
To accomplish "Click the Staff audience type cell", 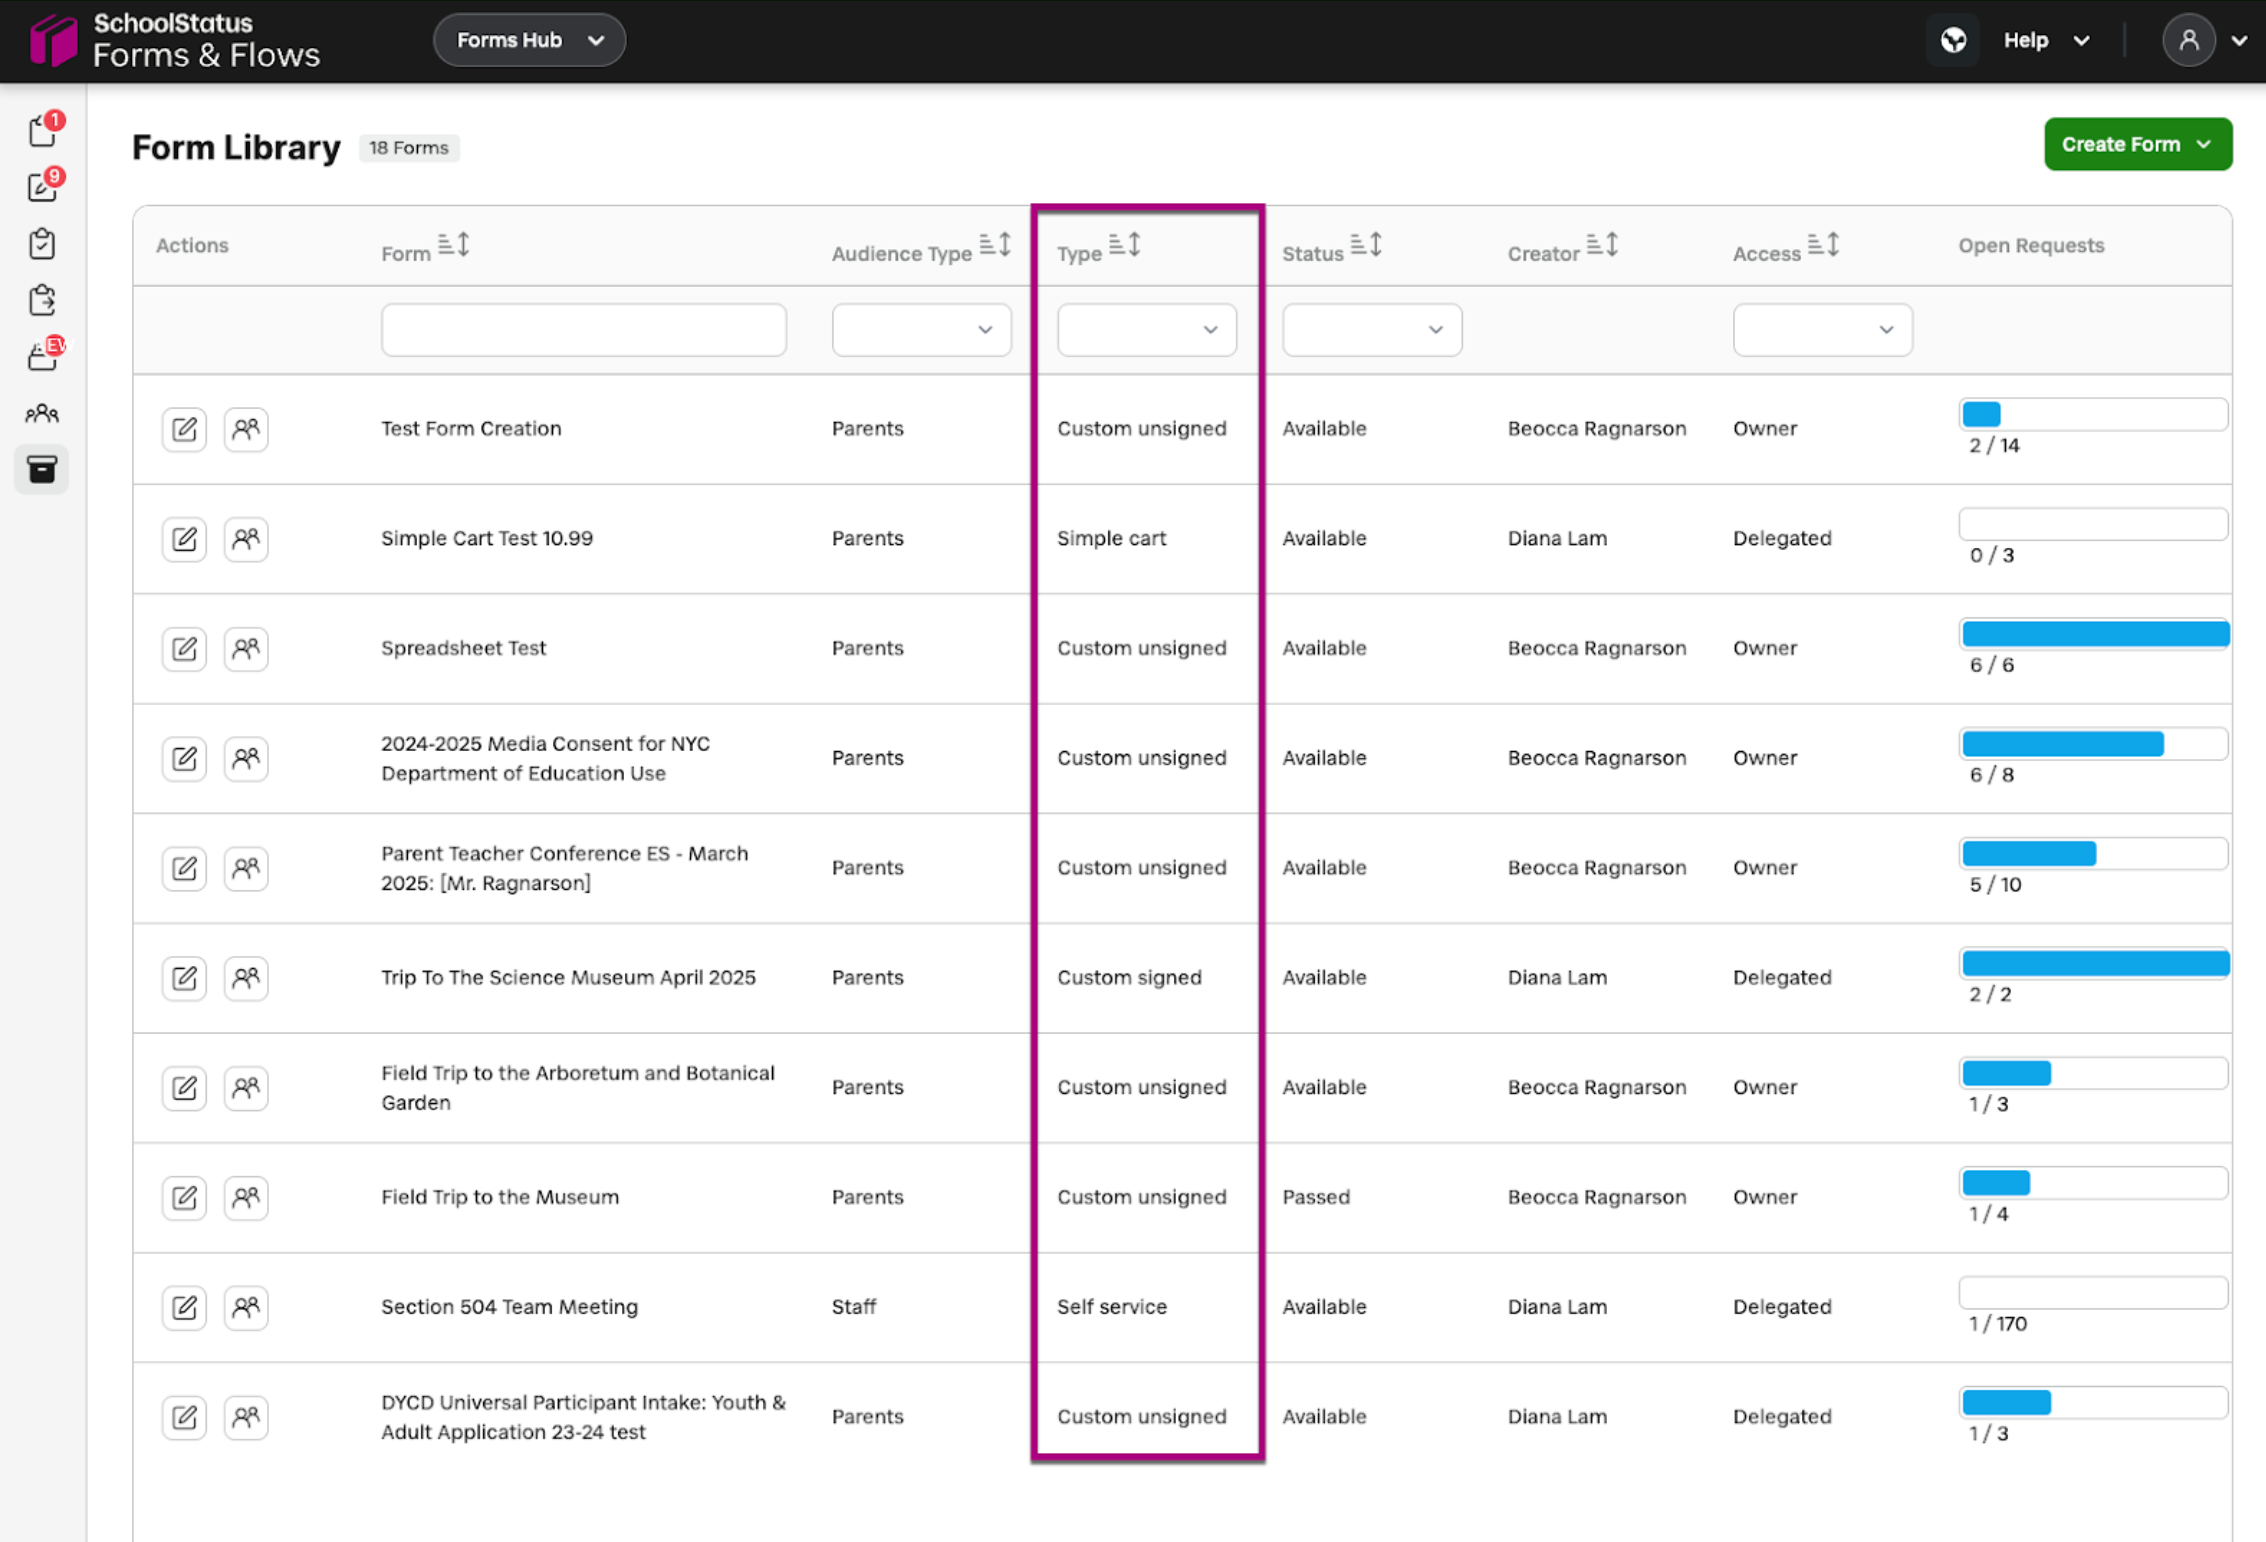I will point(854,1307).
